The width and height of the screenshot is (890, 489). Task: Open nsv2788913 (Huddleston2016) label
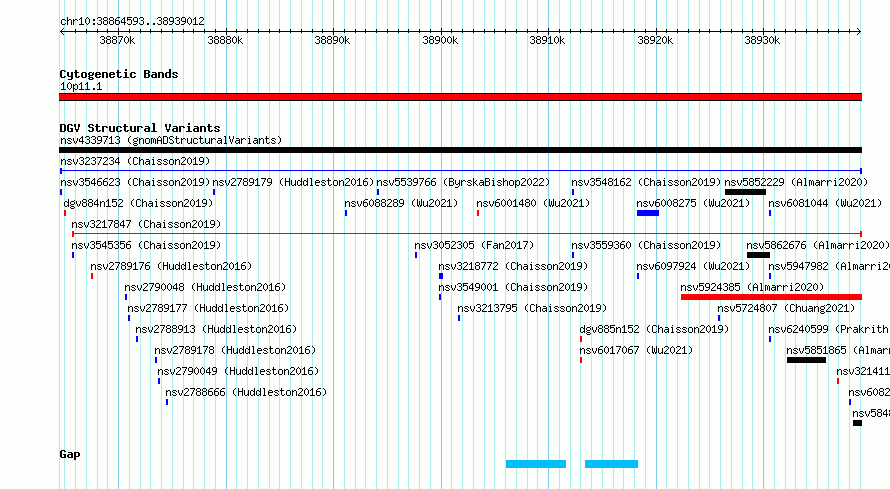(216, 329)
